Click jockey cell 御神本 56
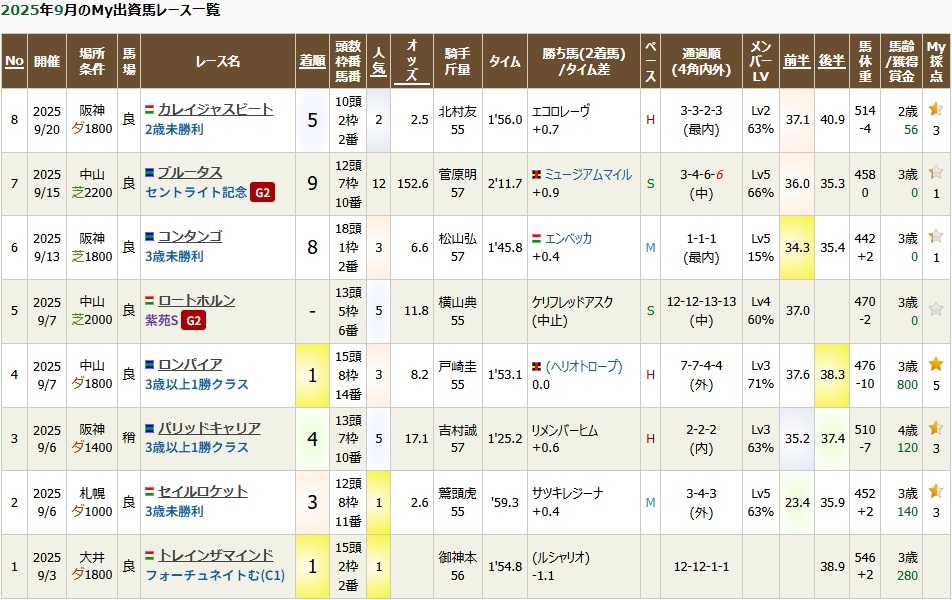The height and width of the screenshot is (600, 952). 458,566
